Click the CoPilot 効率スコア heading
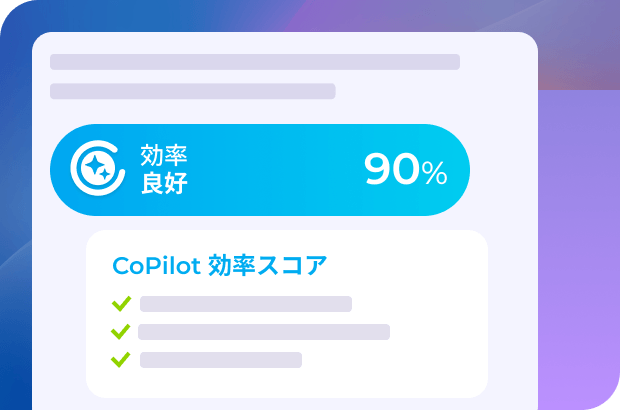620x410 pixels. (219, 267)
